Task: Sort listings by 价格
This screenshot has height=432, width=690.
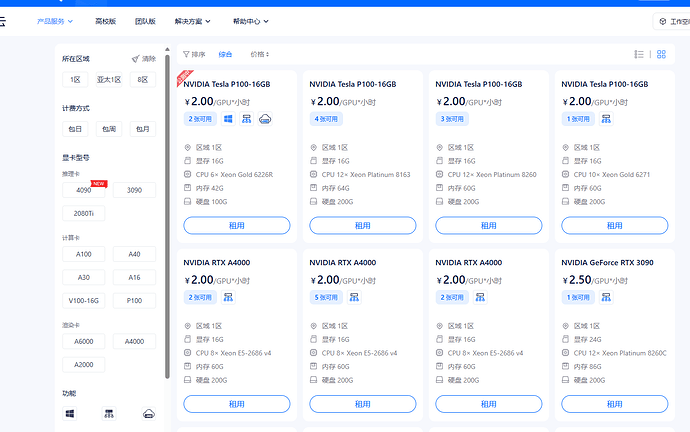Action: click(260, 54)
